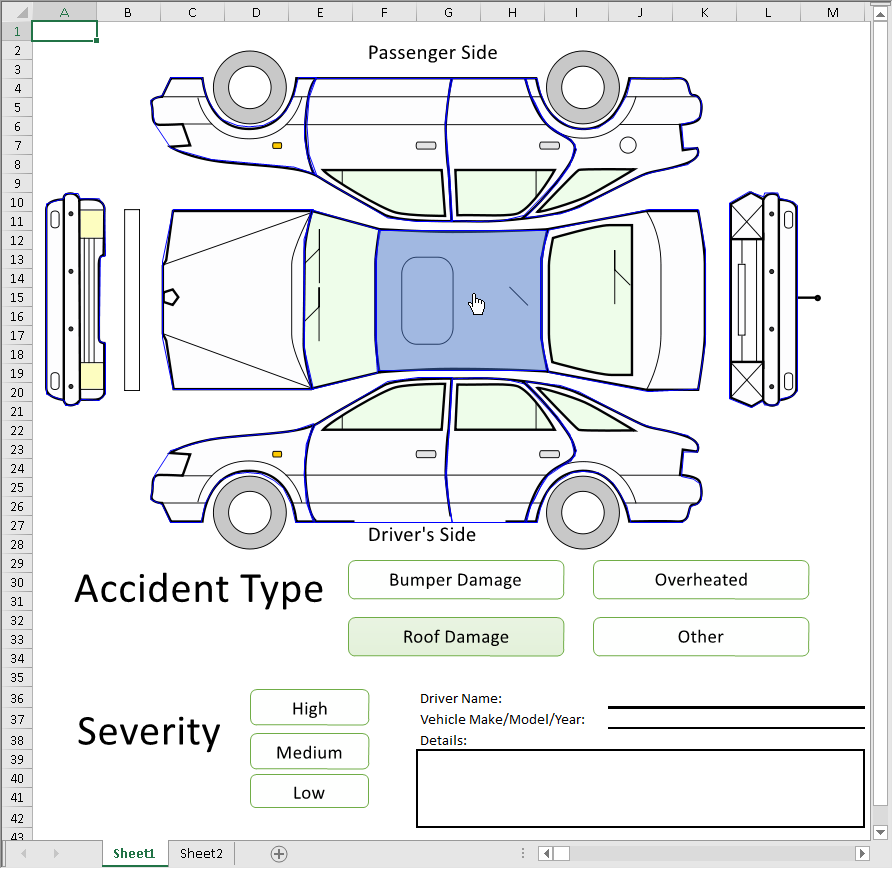The width and height of the screenshot is (893, 869).
Task: Click the new sheet plus icon
Action: pos(279,853)
